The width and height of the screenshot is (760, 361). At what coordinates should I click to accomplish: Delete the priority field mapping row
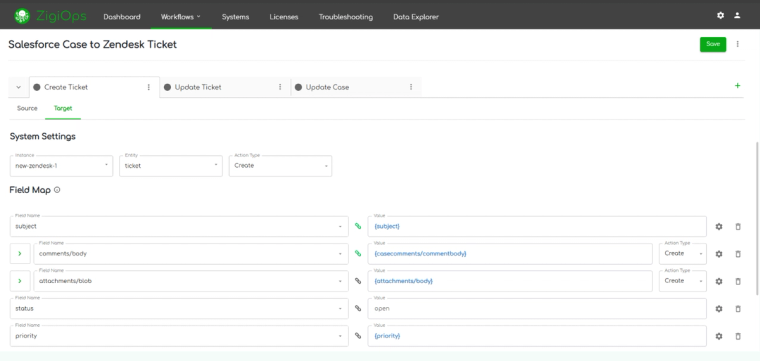pos(738,336)
